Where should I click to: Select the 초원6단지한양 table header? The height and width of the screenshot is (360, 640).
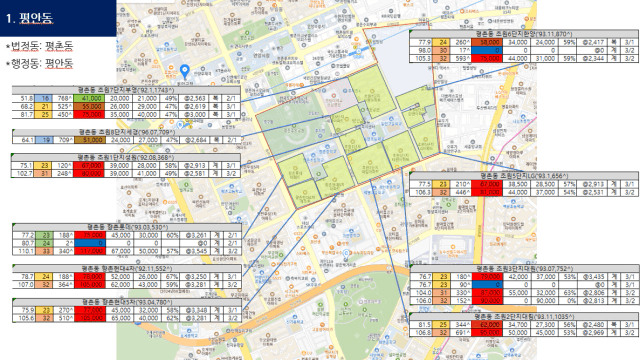[524, 34]
